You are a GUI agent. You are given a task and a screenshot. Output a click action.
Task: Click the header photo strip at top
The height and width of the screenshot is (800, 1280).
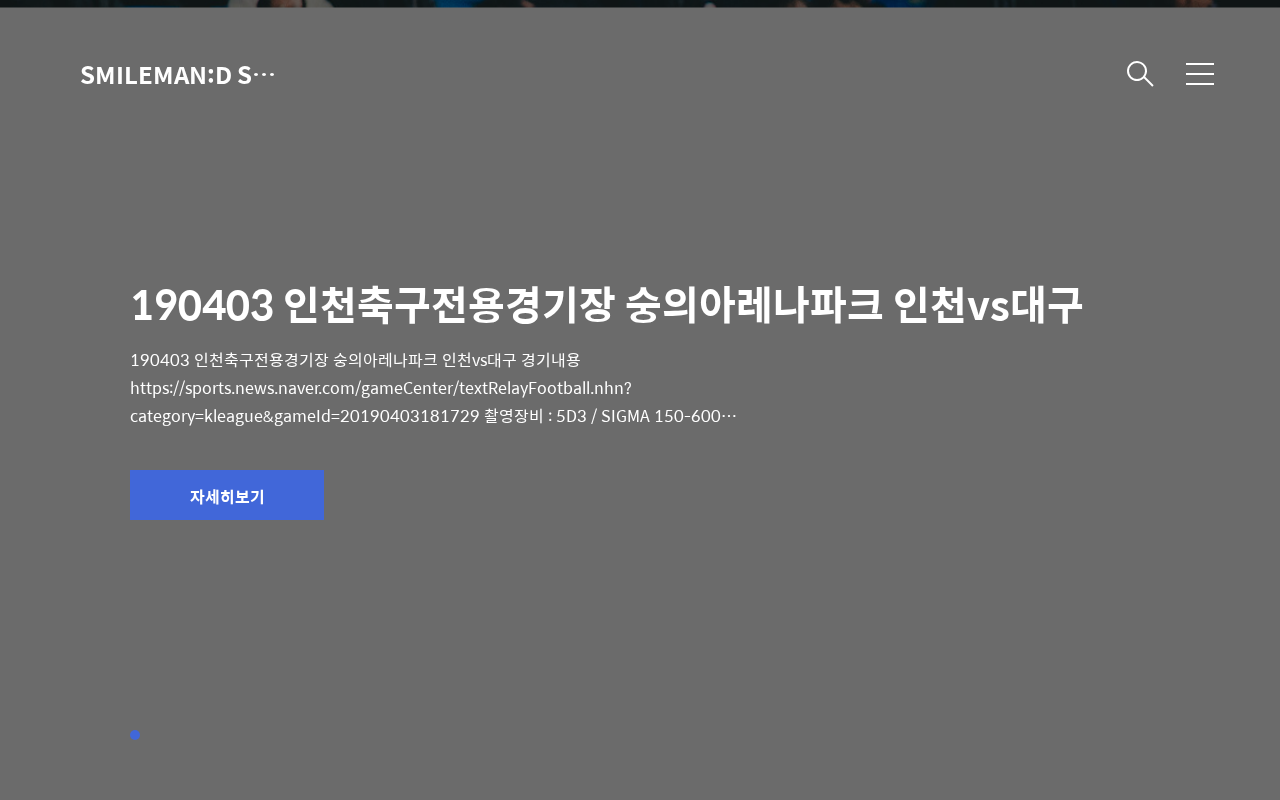click(x=640, y=4)
